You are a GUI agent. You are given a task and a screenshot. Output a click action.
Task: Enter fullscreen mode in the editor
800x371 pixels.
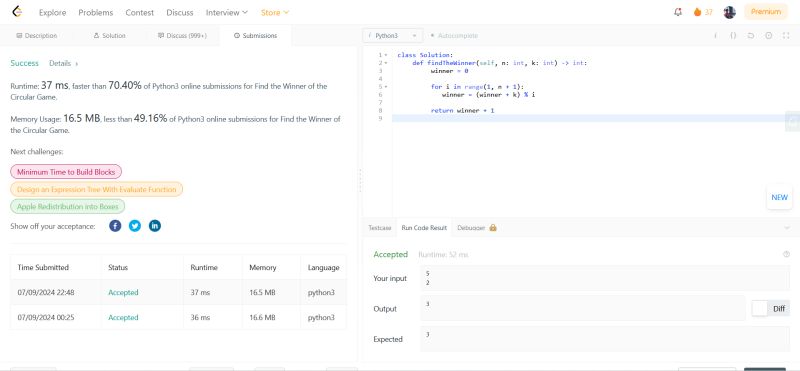[786, 36]
